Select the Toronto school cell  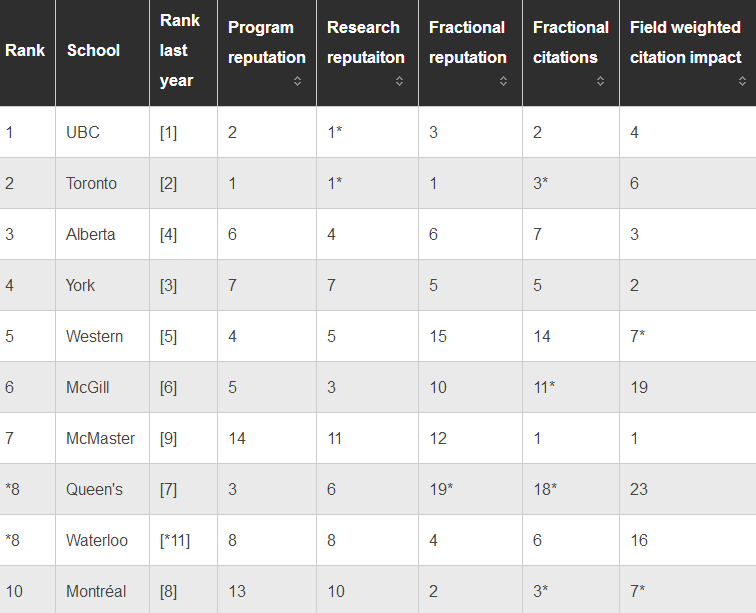click(x=91, y=183)
